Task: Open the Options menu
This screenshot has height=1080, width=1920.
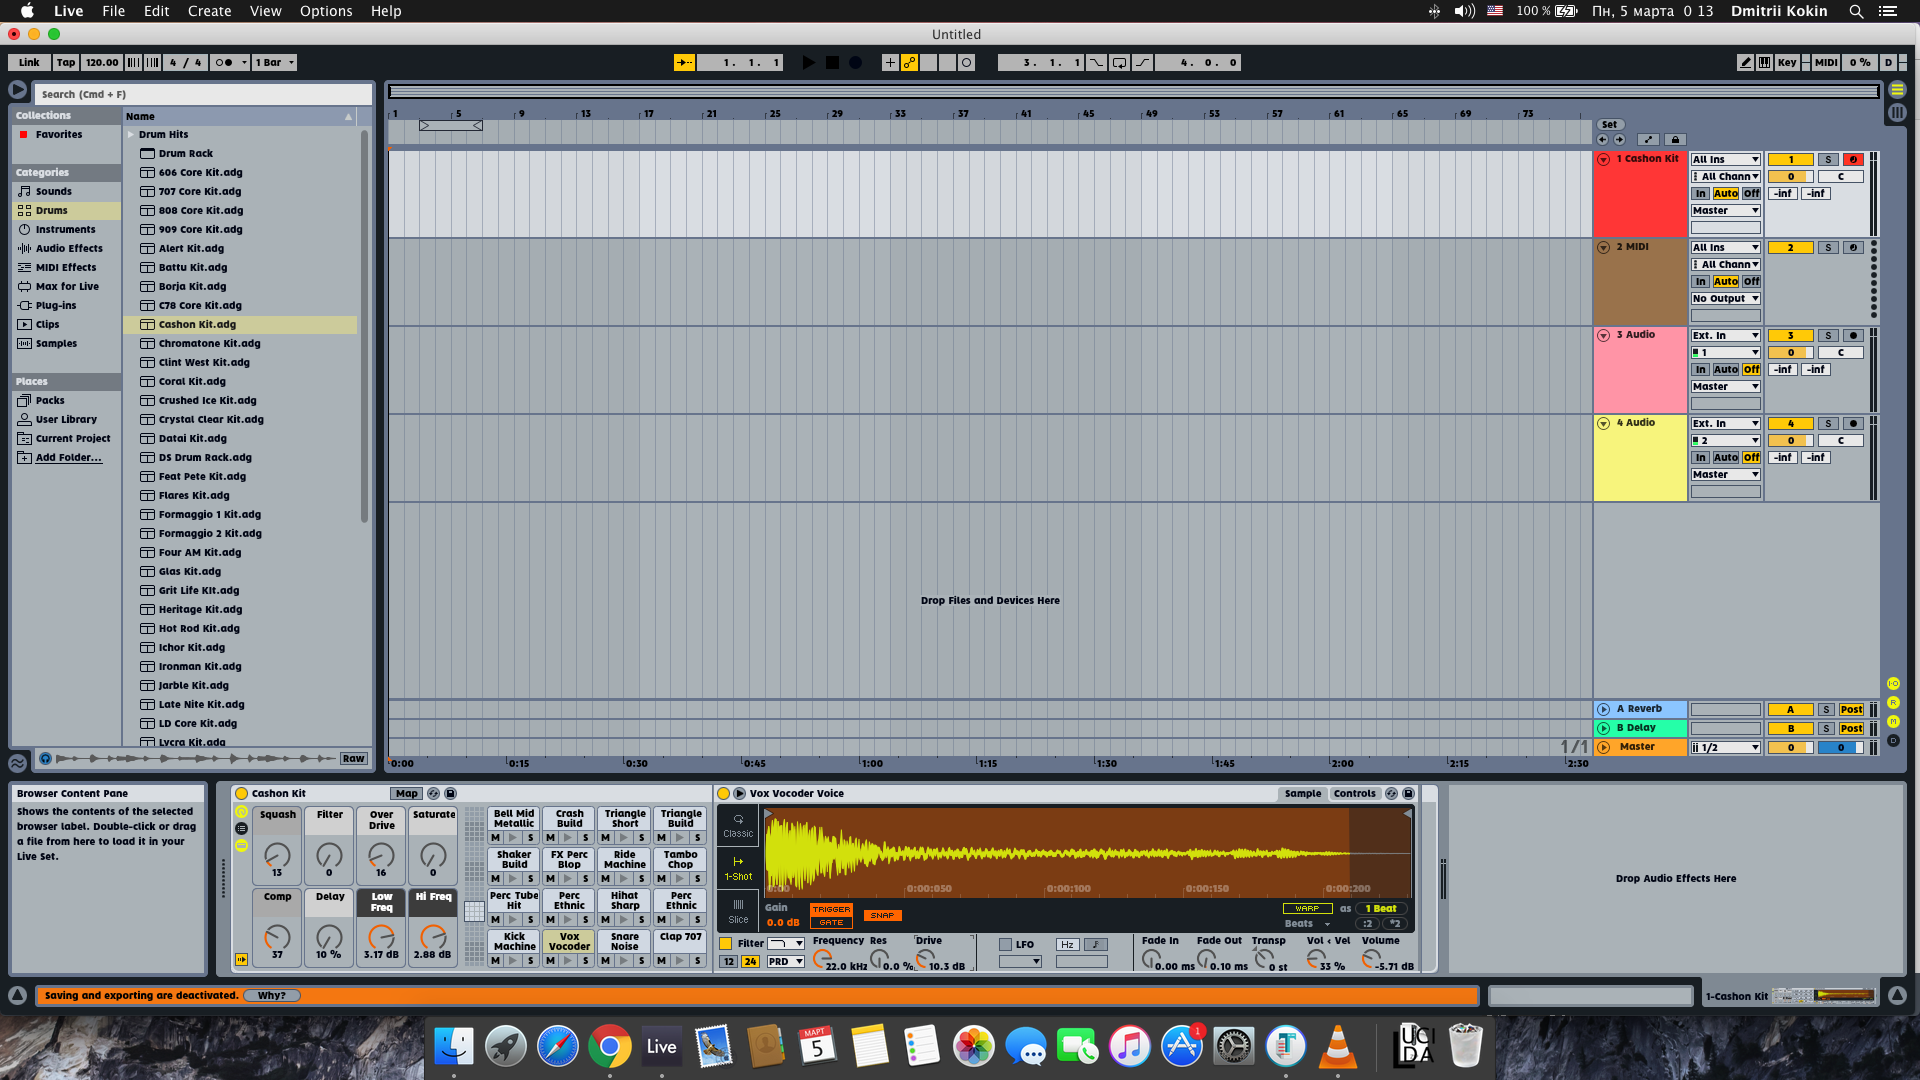Action: pyautogui.click(x=326, y=11)
